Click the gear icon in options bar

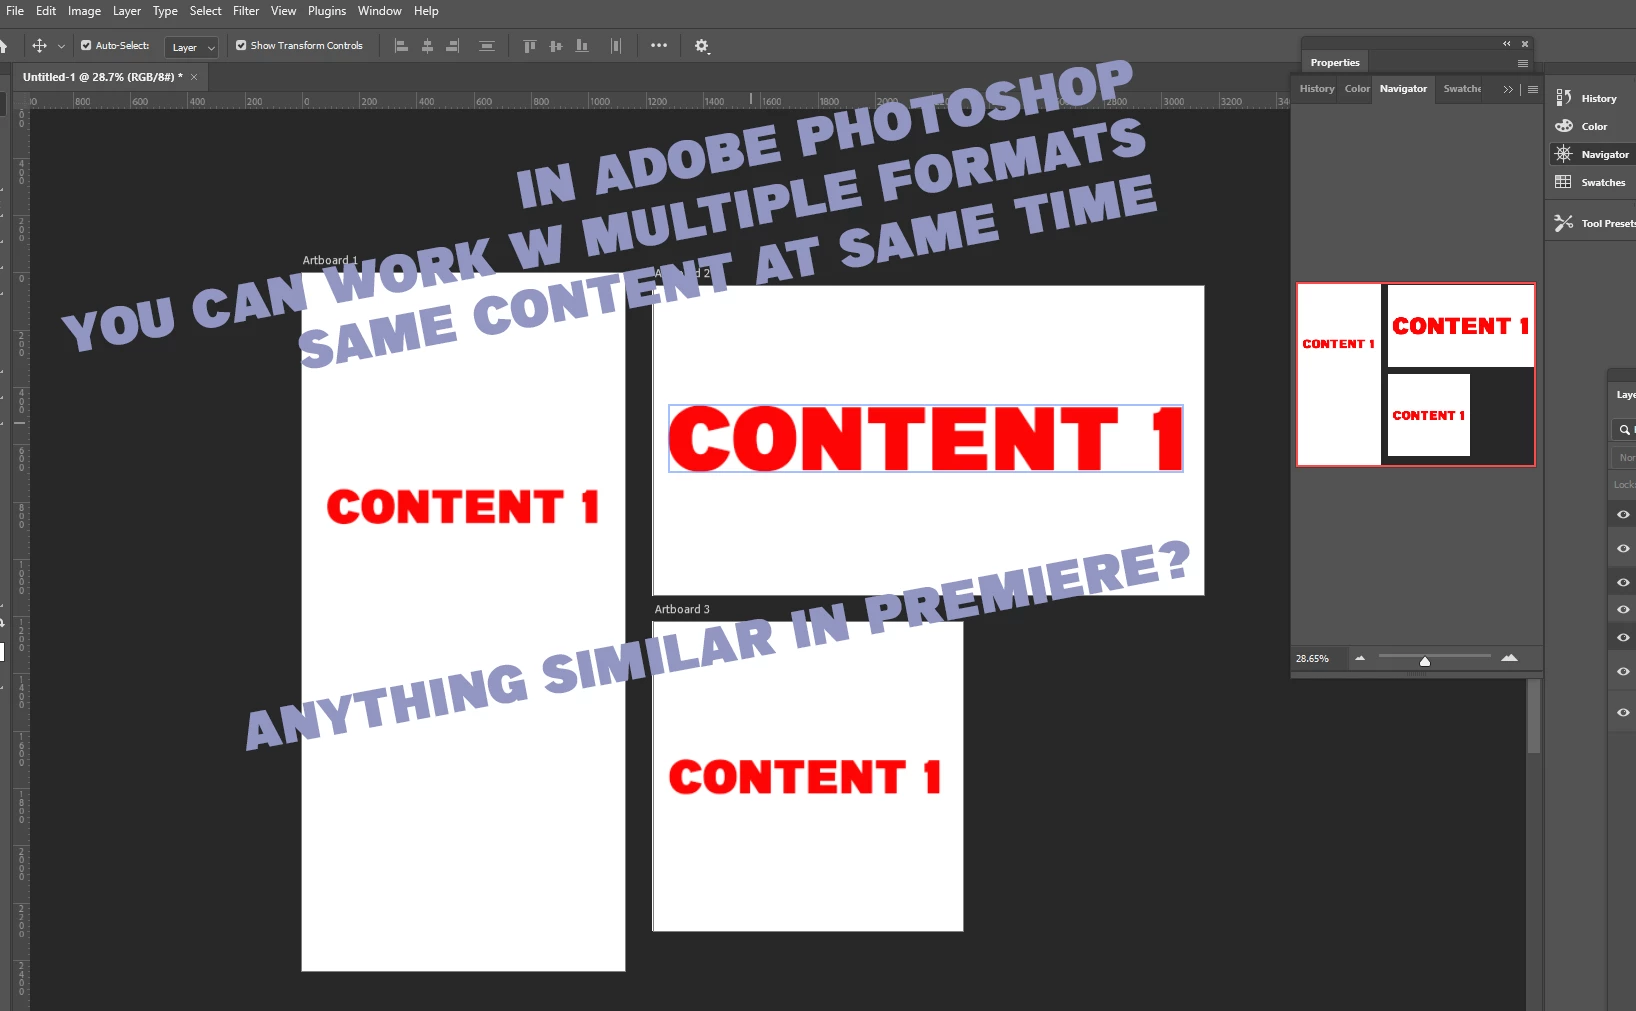(x=702, y=46)
